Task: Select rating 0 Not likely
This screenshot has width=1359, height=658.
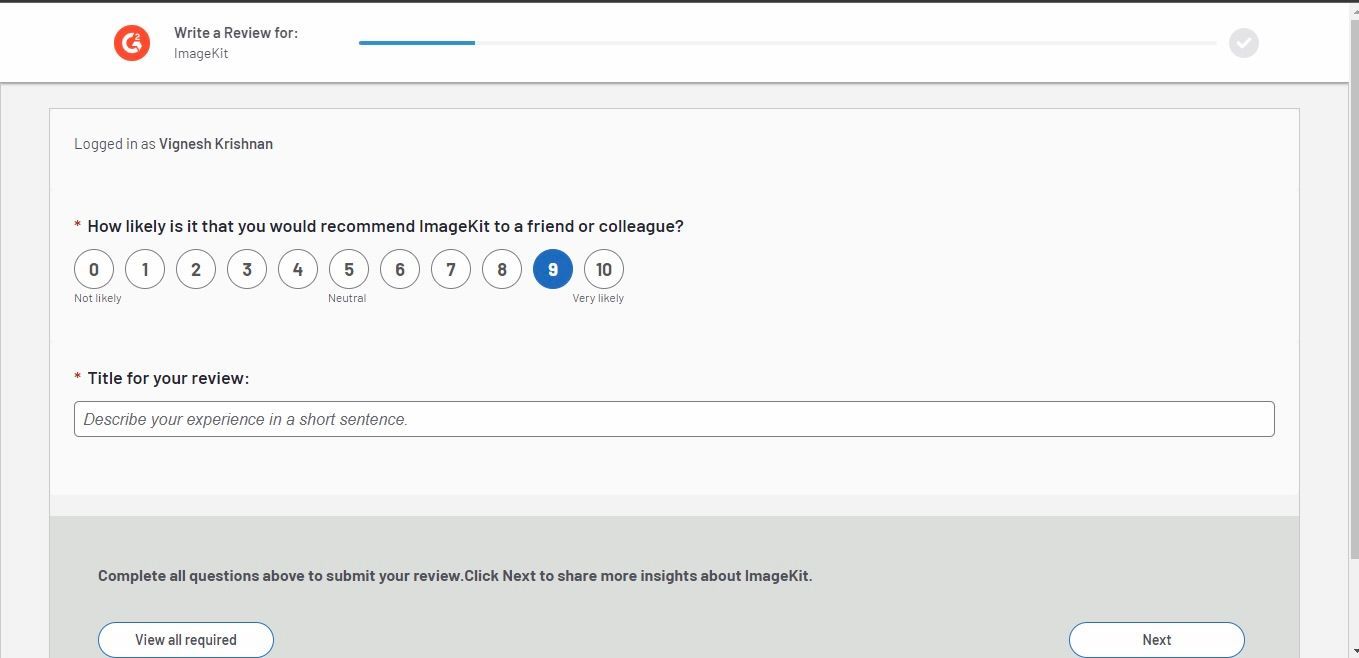Action: 94,269
